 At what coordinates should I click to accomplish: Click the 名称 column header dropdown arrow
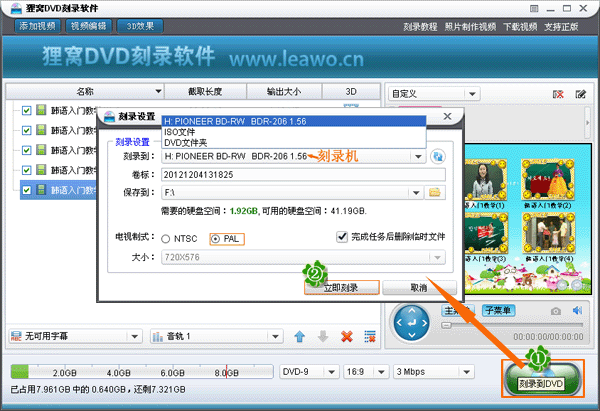coord(158,91)
